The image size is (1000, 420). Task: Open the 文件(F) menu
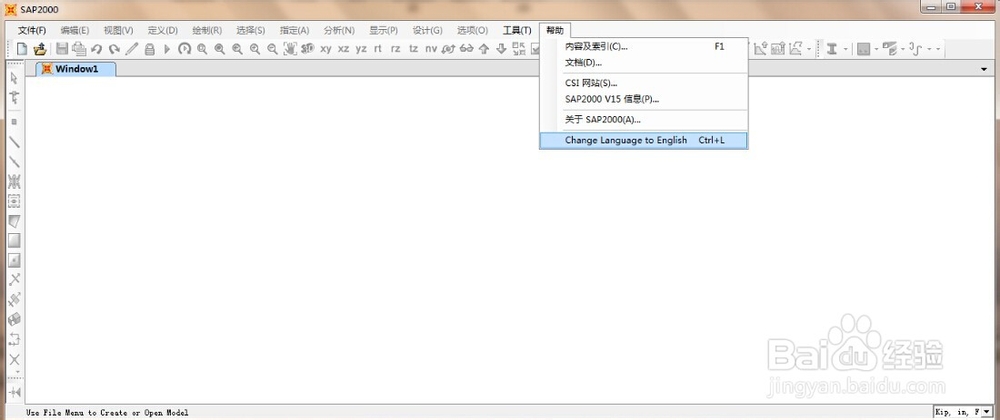click(x=32, y=30)
